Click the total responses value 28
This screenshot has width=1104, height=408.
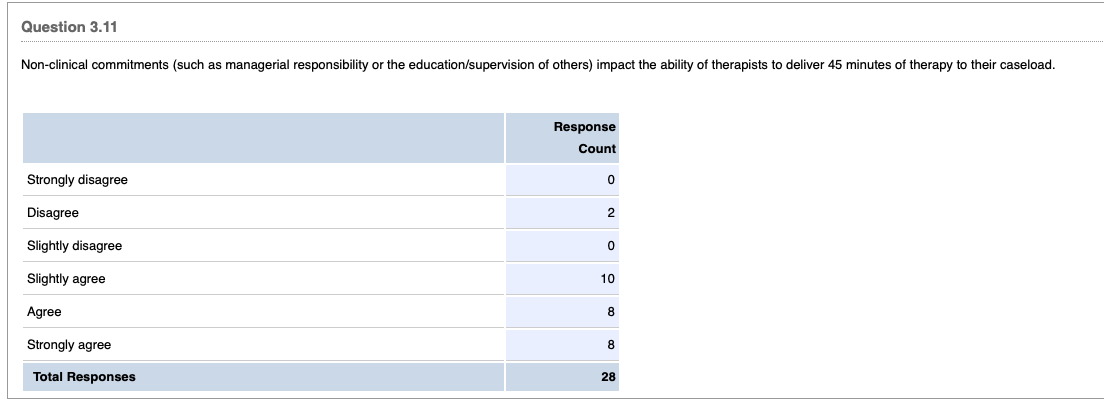click(608, 377)
